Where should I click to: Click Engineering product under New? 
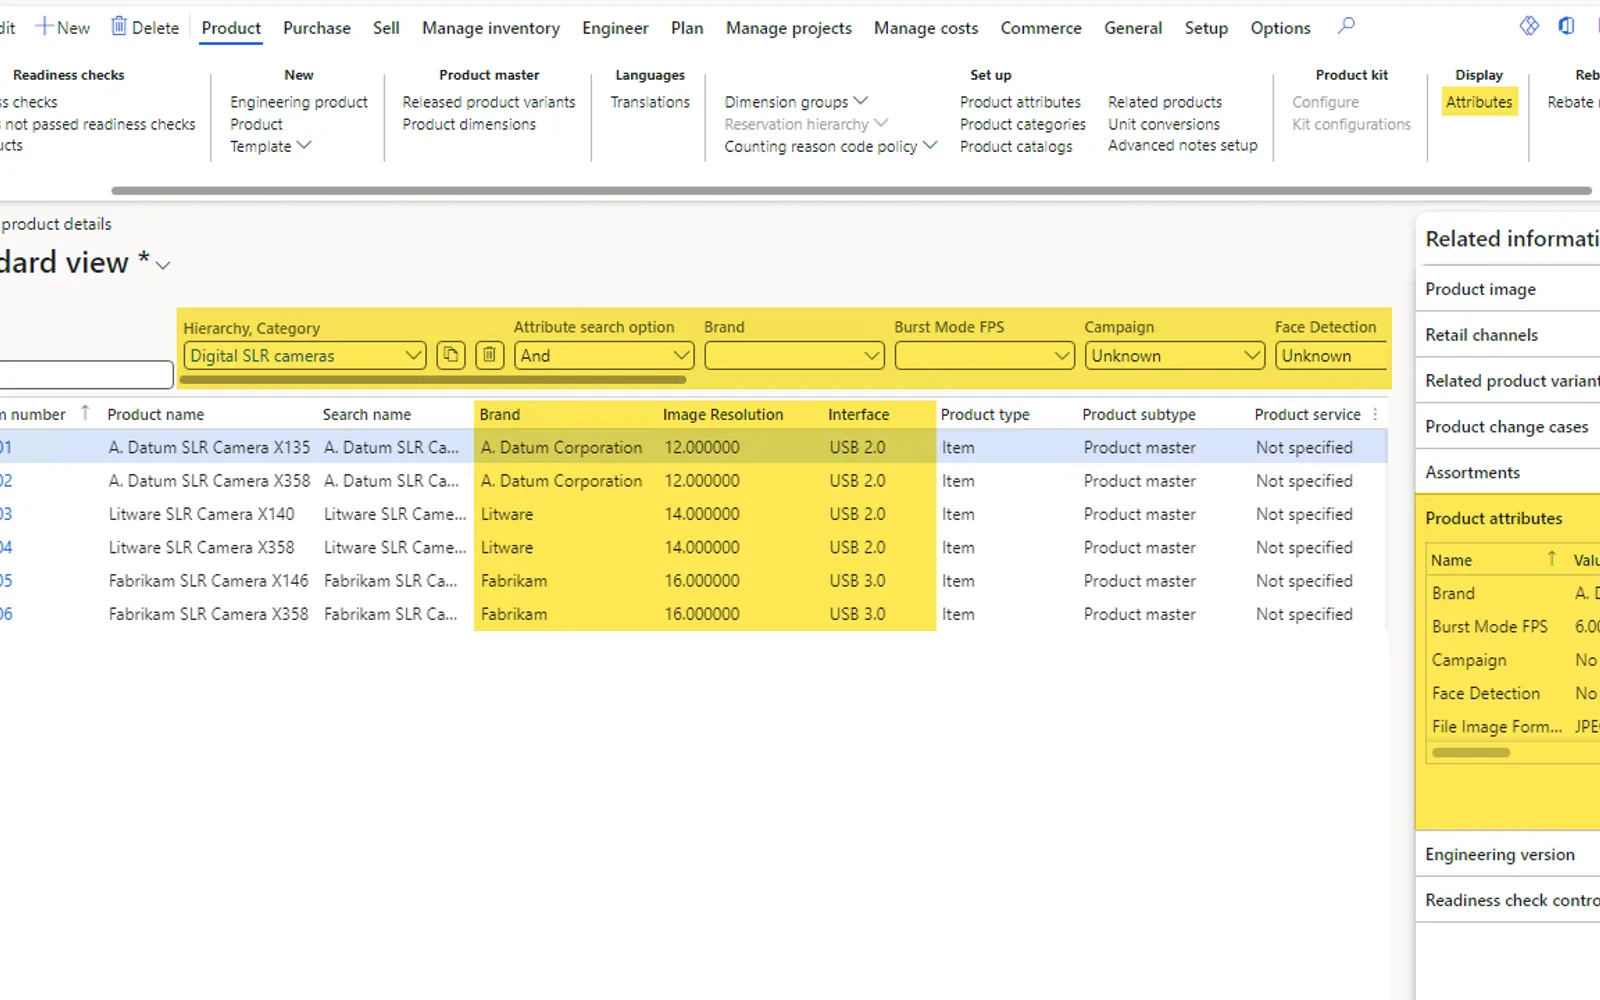[299, 102]
